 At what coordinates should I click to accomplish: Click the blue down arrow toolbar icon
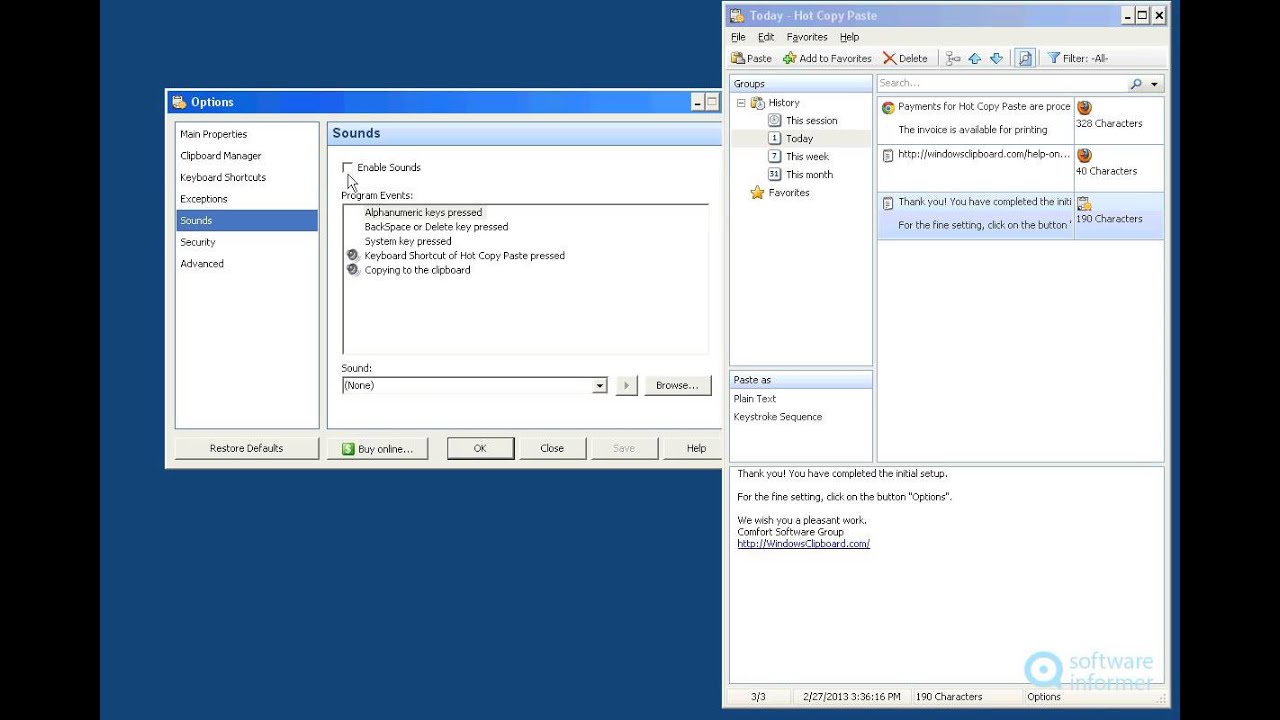[x=996, y=58]
